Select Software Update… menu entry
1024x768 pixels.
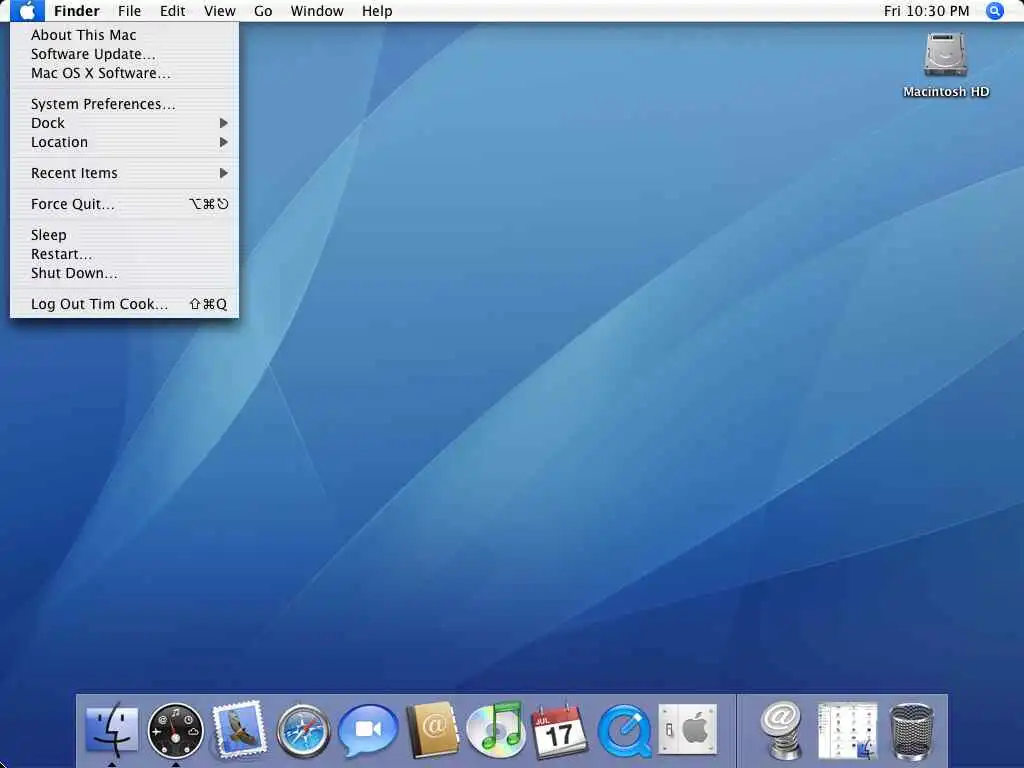coord(124,54)
